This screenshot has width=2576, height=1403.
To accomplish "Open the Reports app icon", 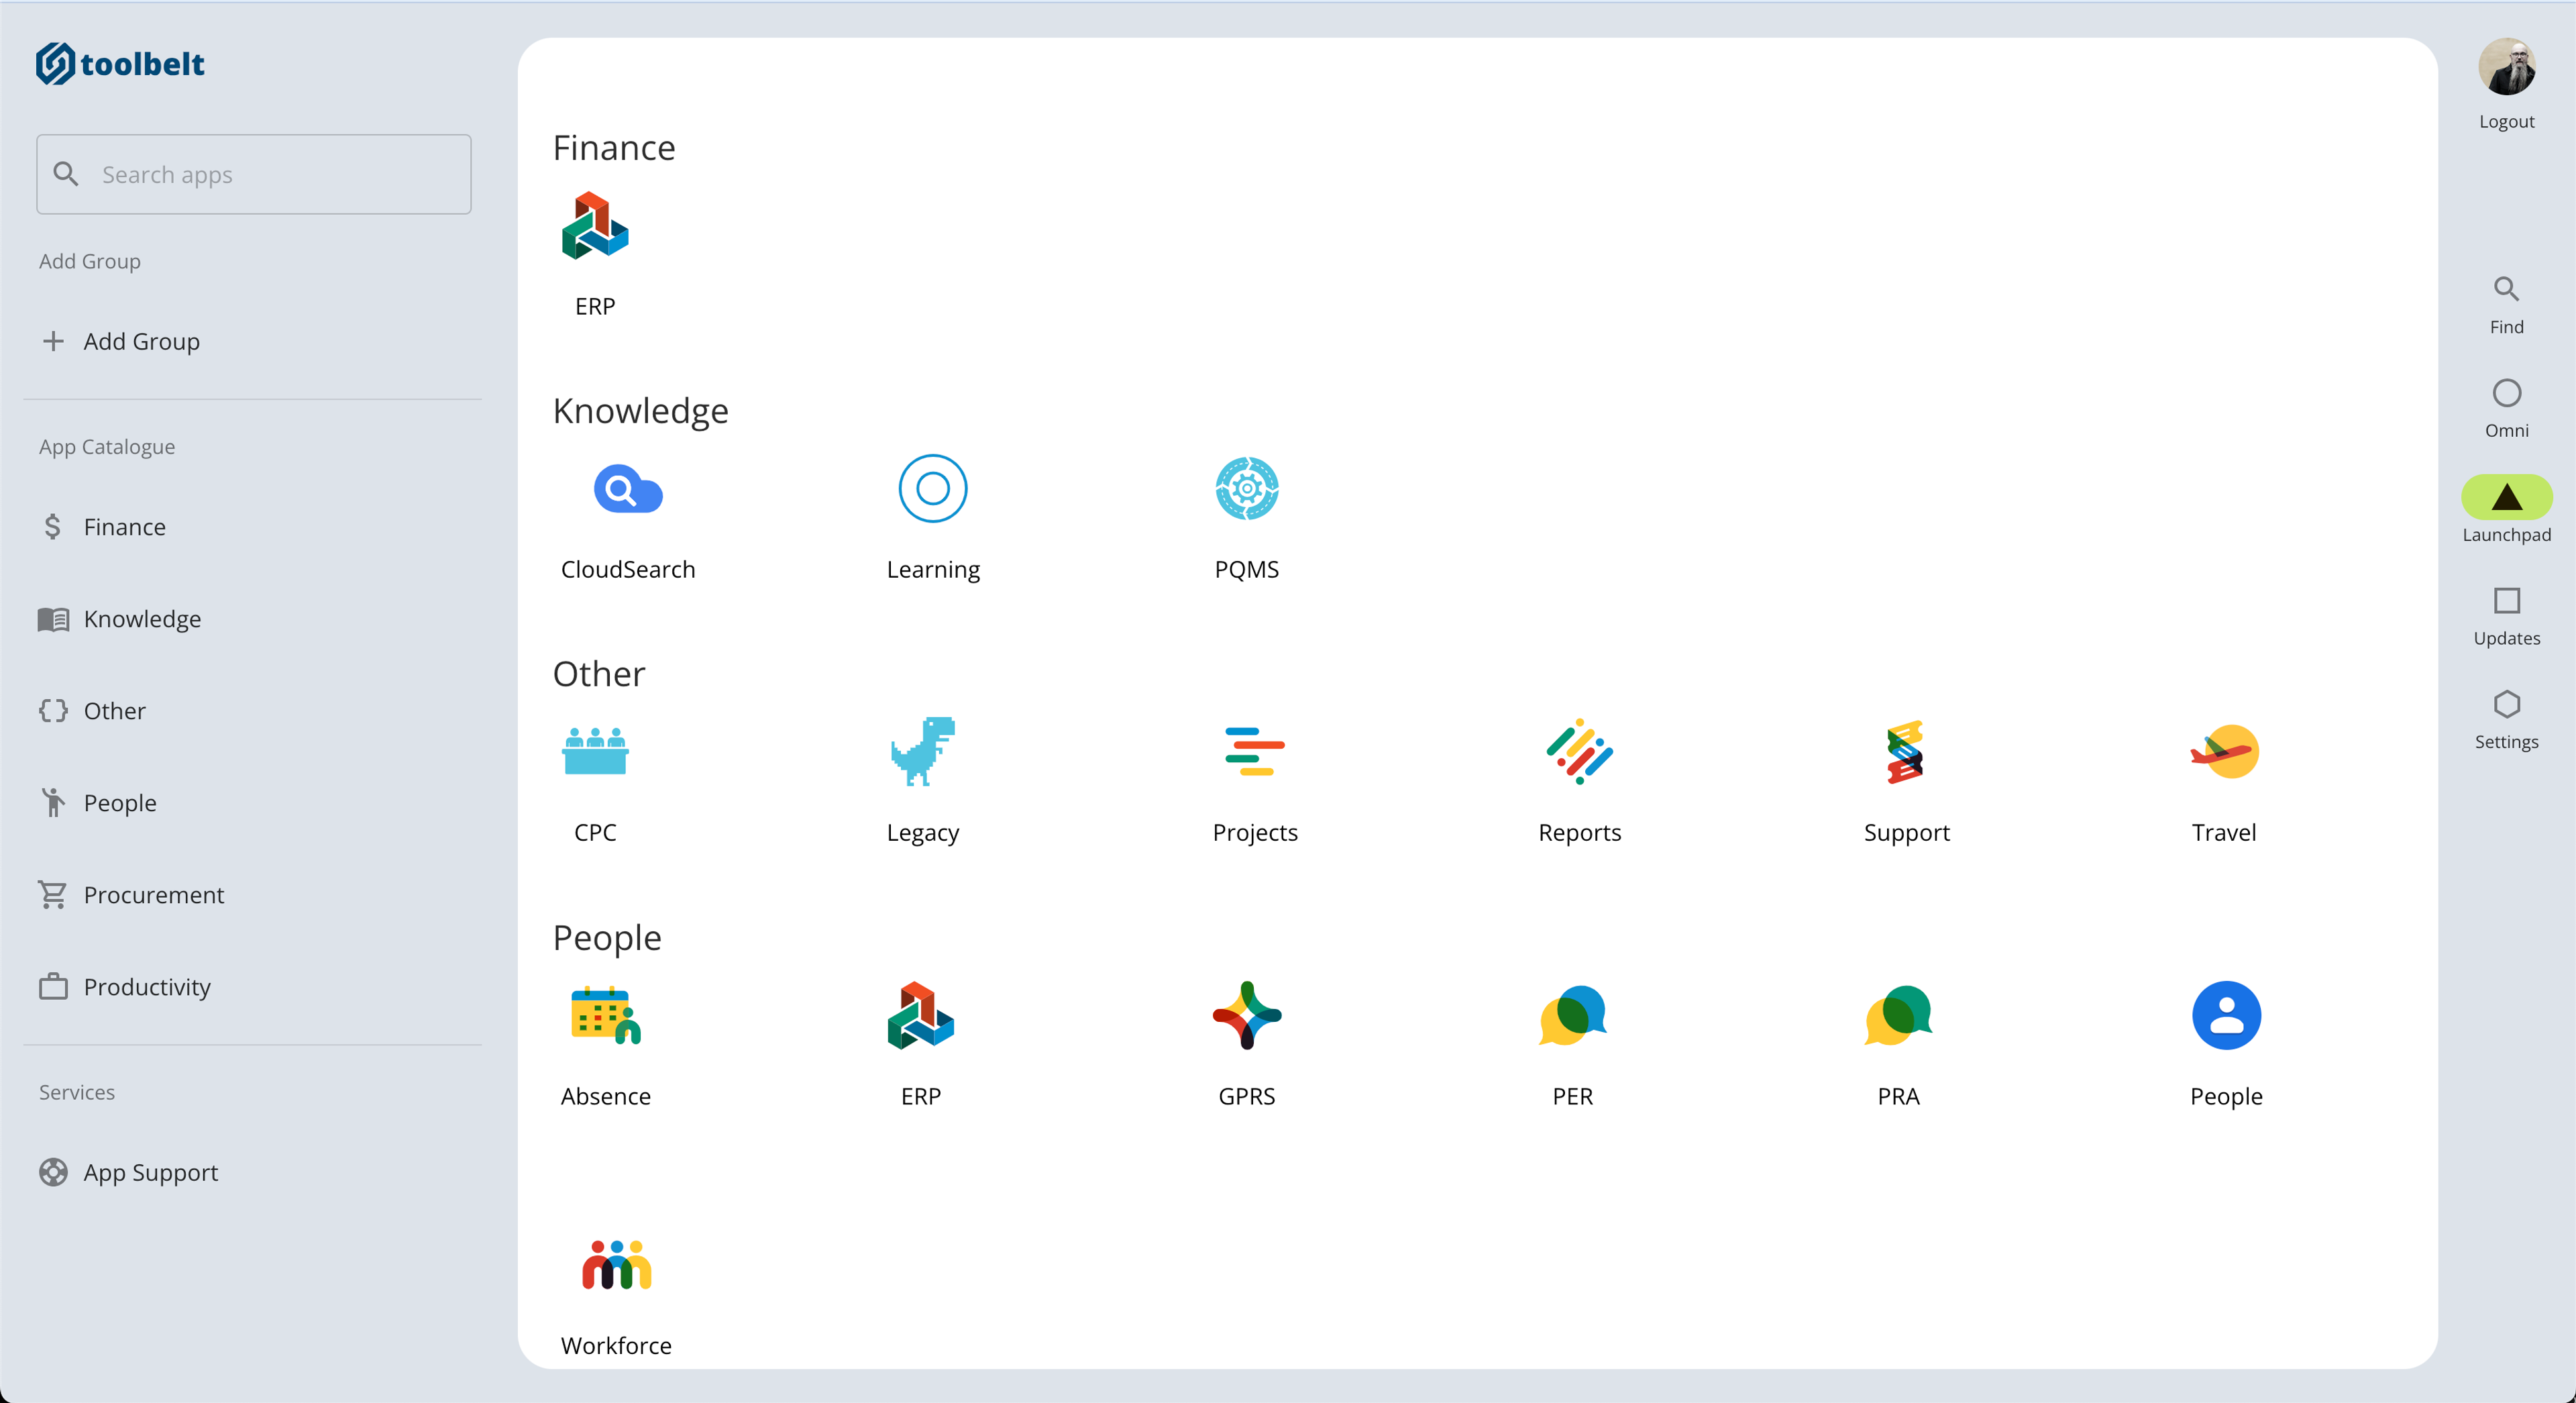I will (1579, 752).
